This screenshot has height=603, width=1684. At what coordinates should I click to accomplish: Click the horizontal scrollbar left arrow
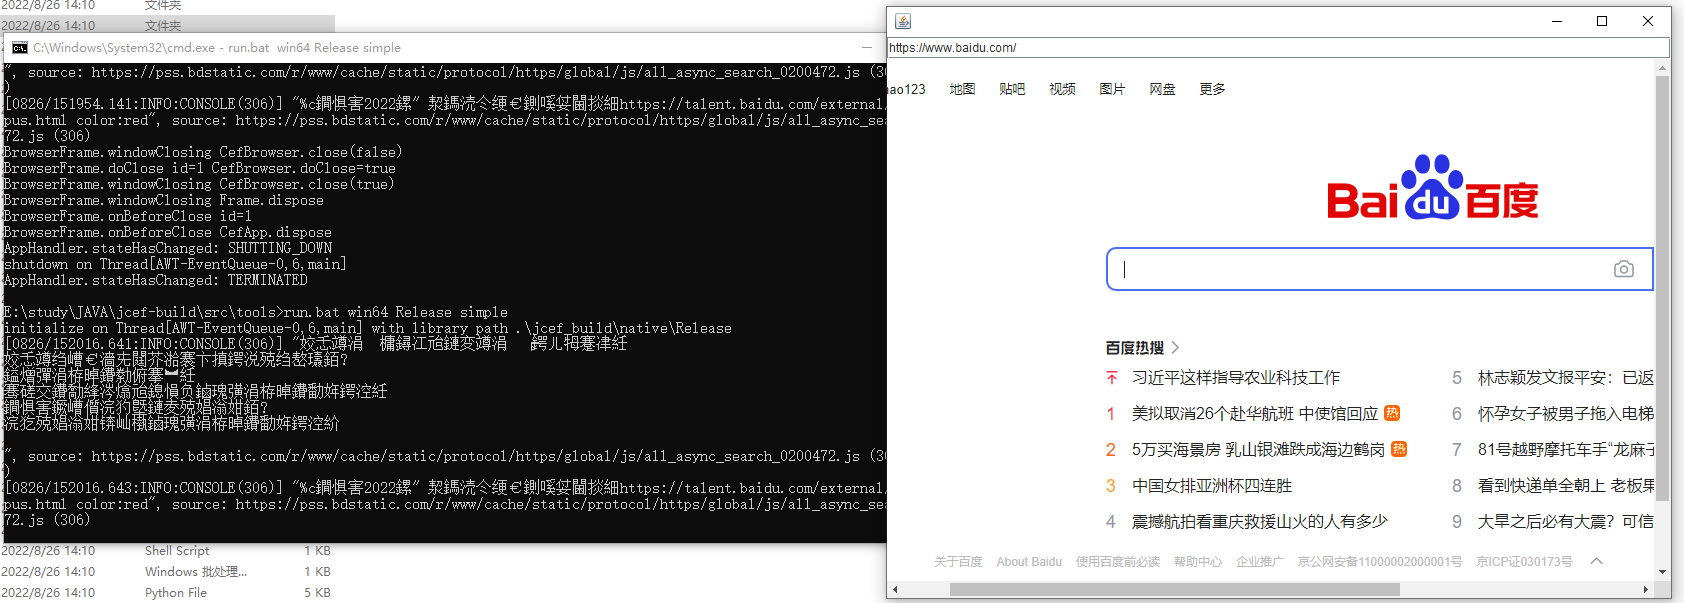tap(895, 589)
